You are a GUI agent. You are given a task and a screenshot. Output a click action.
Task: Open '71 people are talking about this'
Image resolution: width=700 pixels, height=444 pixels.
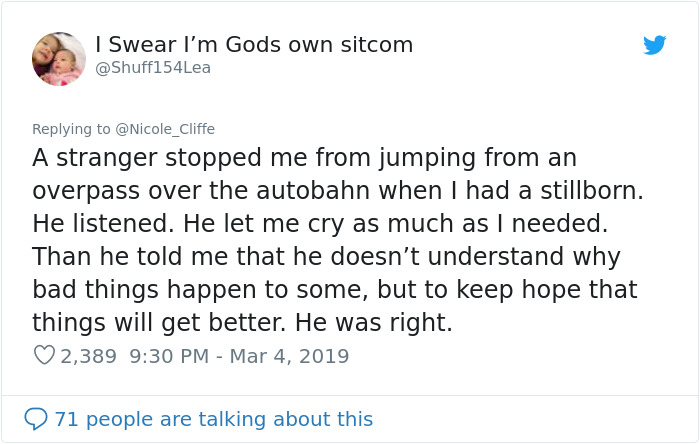(x=213, y=419)
